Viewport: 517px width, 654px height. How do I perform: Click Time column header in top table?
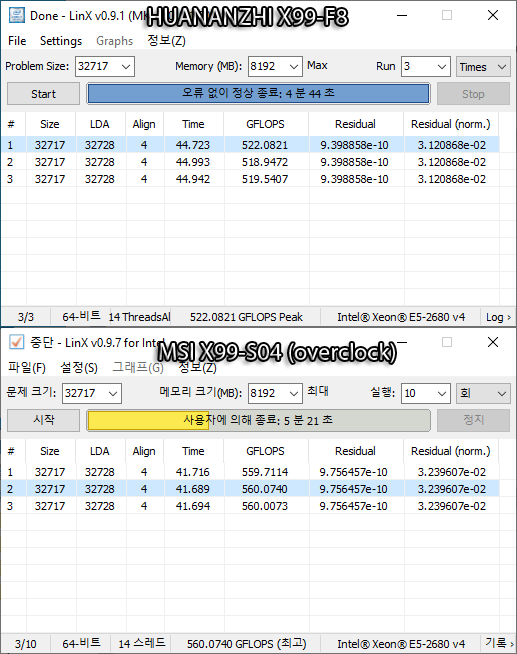193,124
